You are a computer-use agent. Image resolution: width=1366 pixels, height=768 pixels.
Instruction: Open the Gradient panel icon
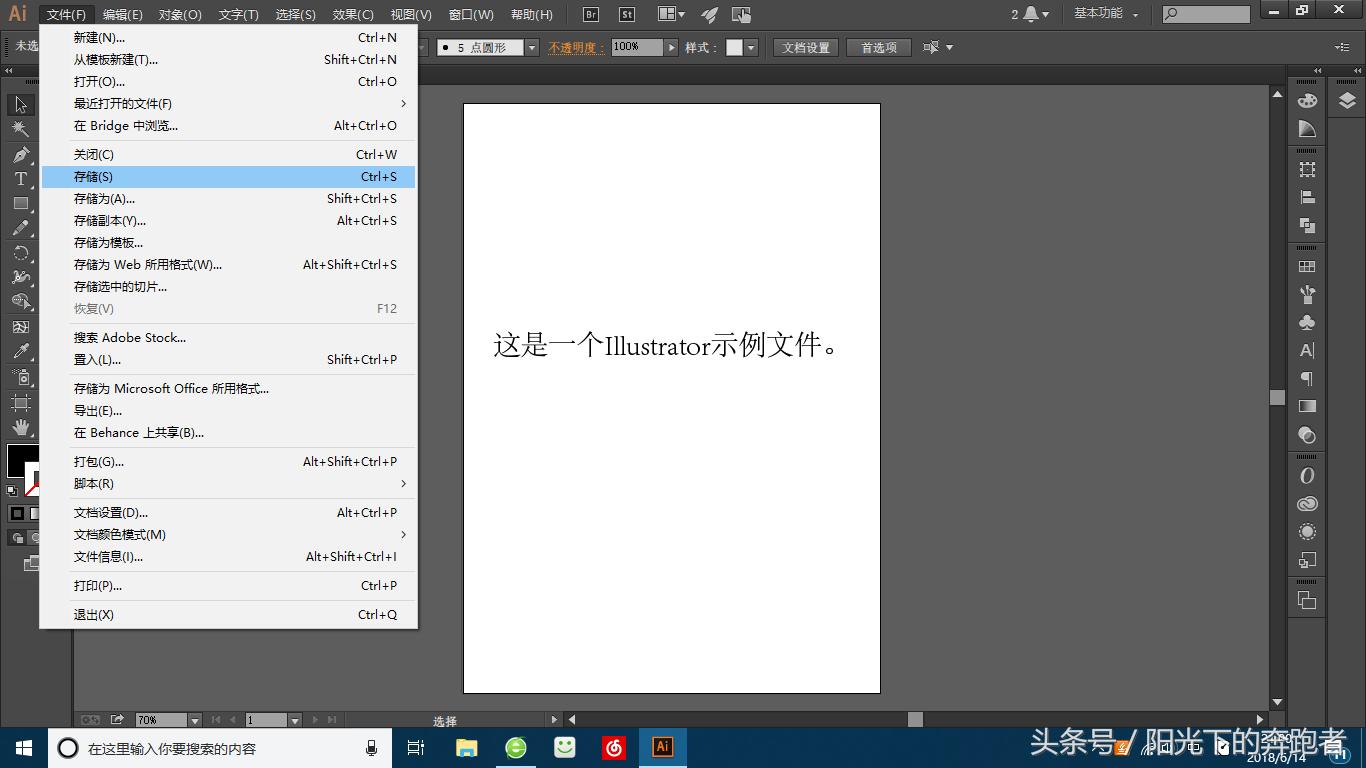pyautogui.click(x=1307, y=406)
